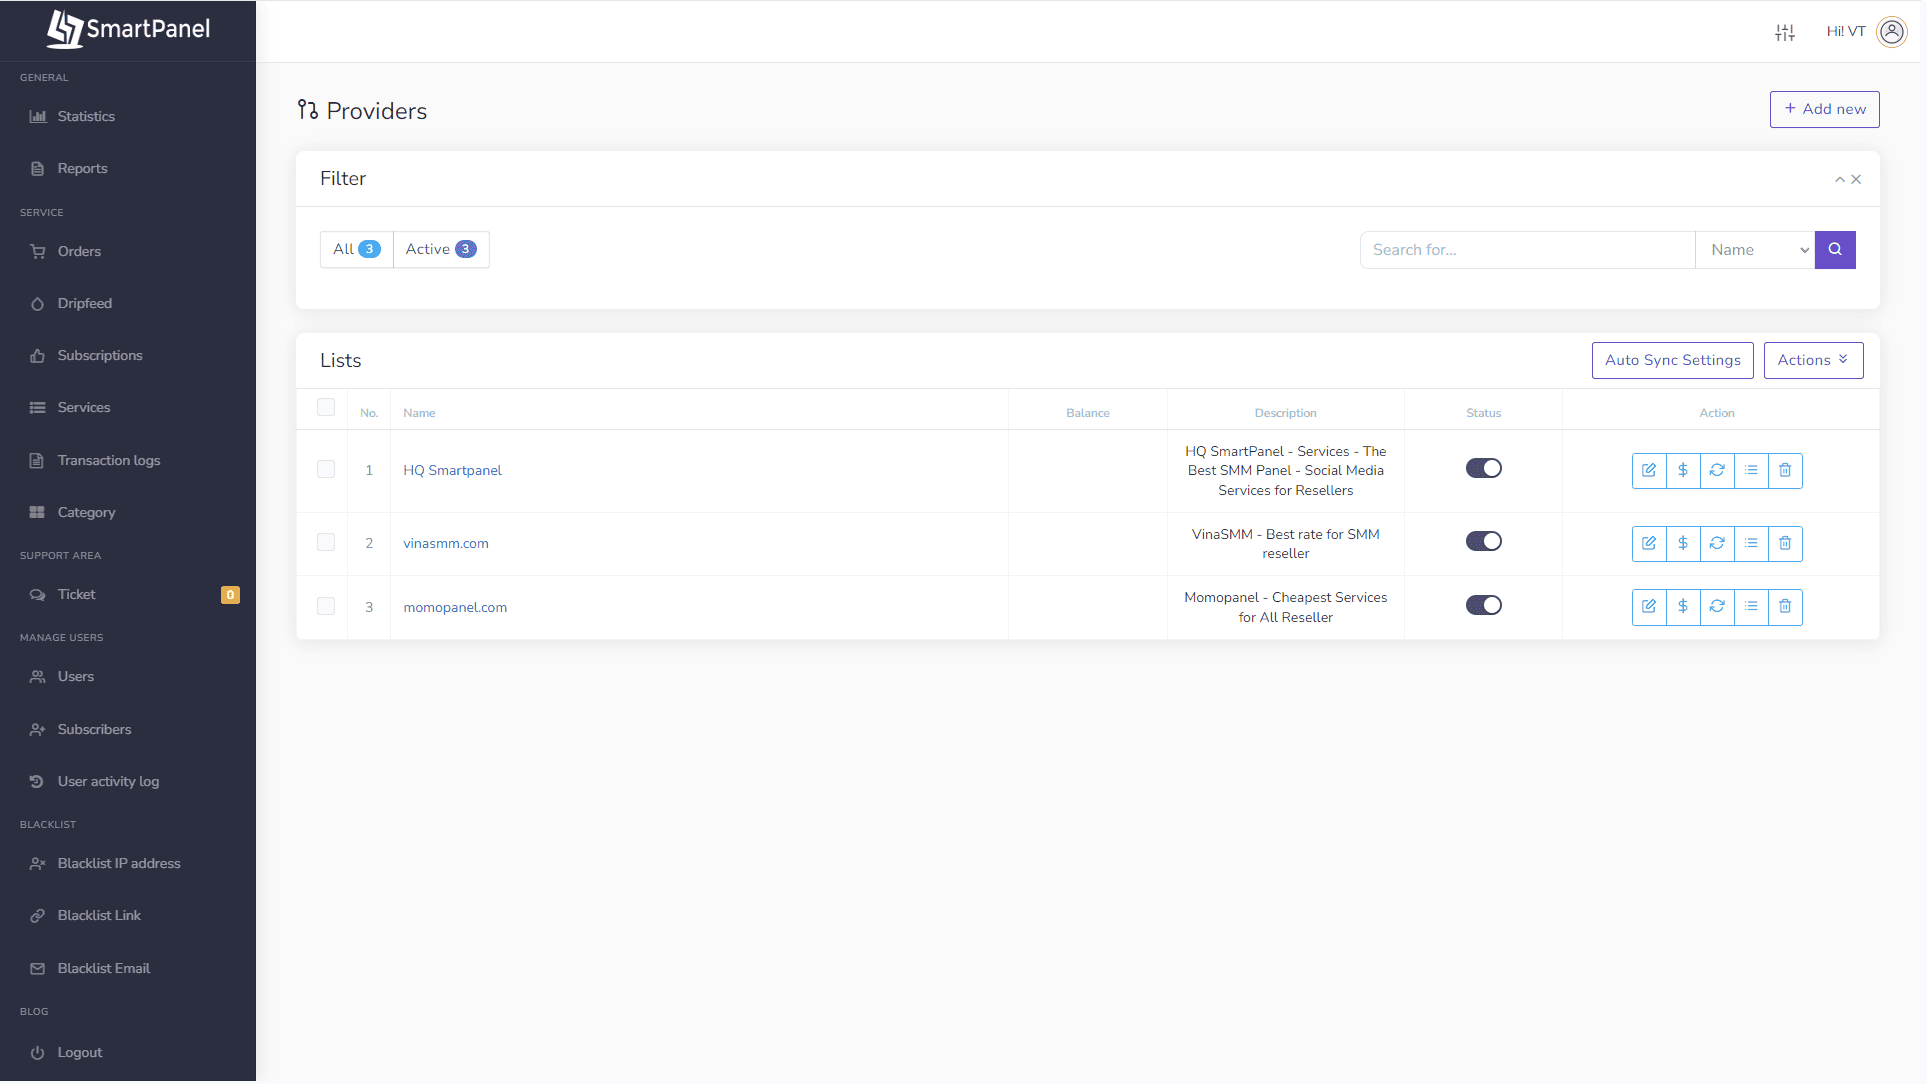
Task: Open settings sliders icon in header
Action: point(1785,32)
